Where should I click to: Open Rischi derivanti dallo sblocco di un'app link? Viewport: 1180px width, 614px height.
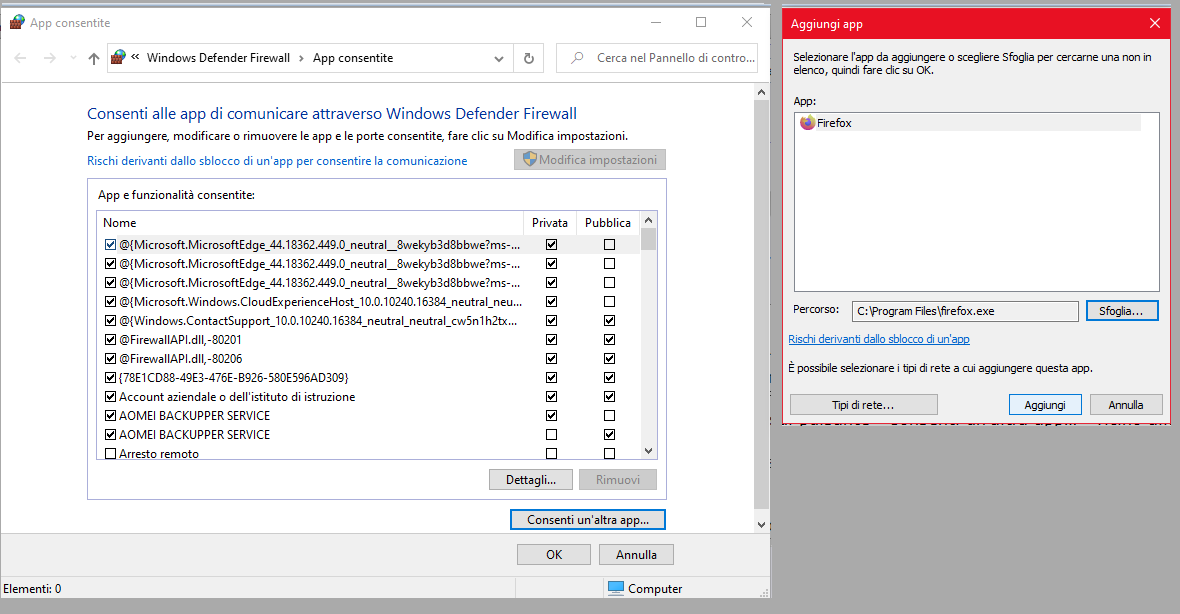878,339
